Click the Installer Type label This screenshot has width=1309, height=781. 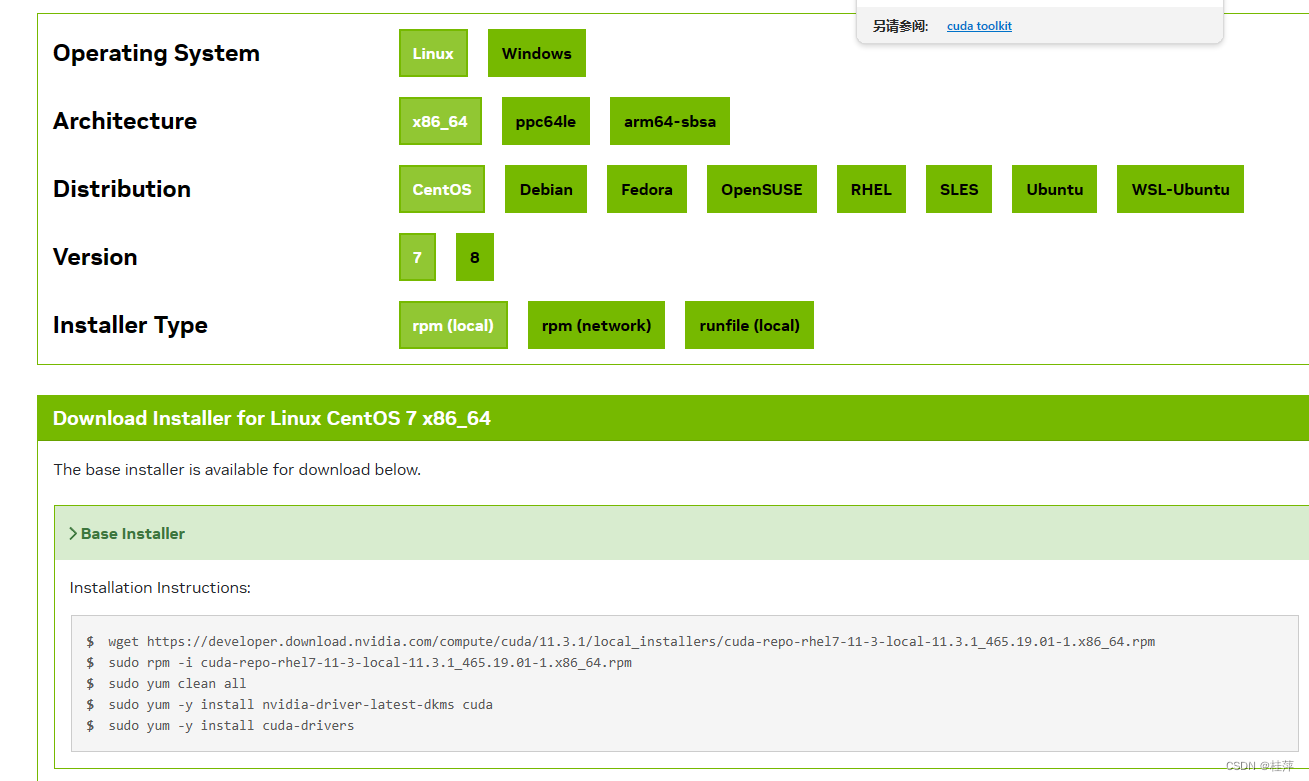tap(130, 325)
